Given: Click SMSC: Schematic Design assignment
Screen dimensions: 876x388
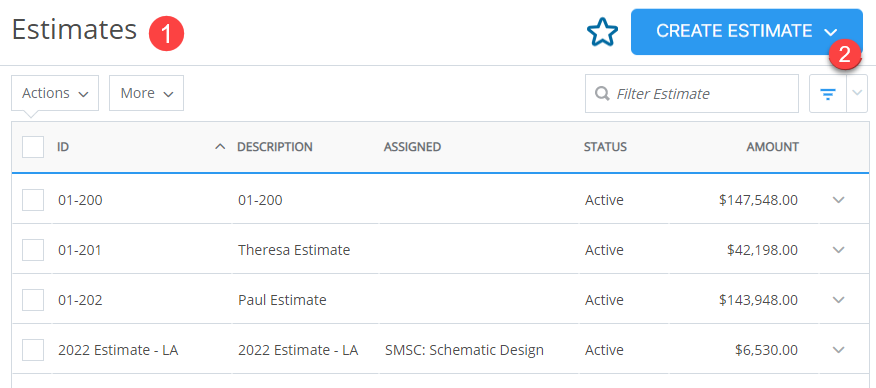Looking at the screenshot, I should coord(464,350).
